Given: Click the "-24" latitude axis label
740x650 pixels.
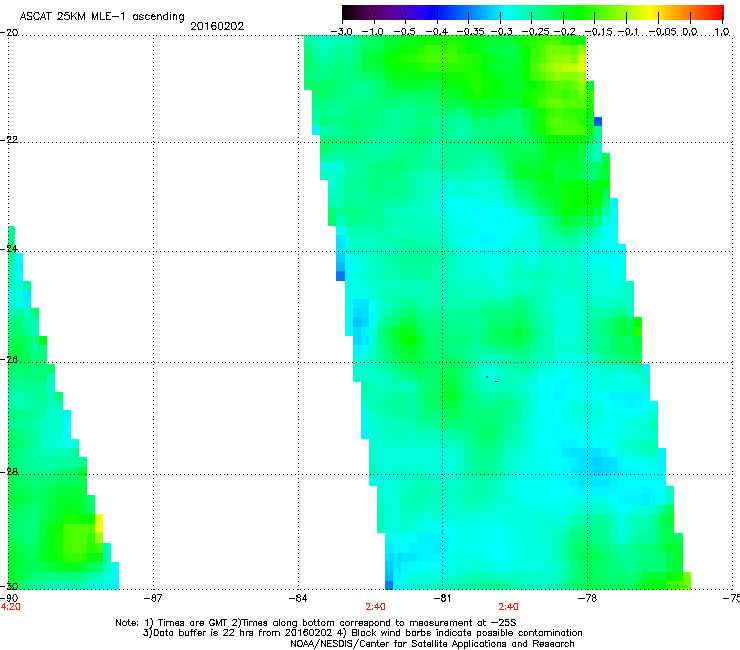Looking at the screenshot, I should [9, 248].
